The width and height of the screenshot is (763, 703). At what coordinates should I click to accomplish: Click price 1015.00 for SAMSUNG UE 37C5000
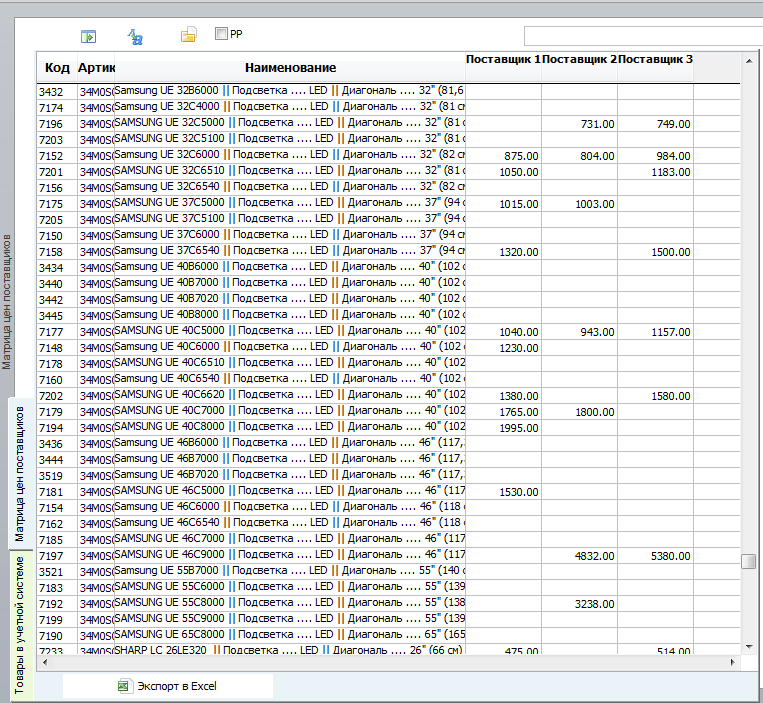point(519,204)
